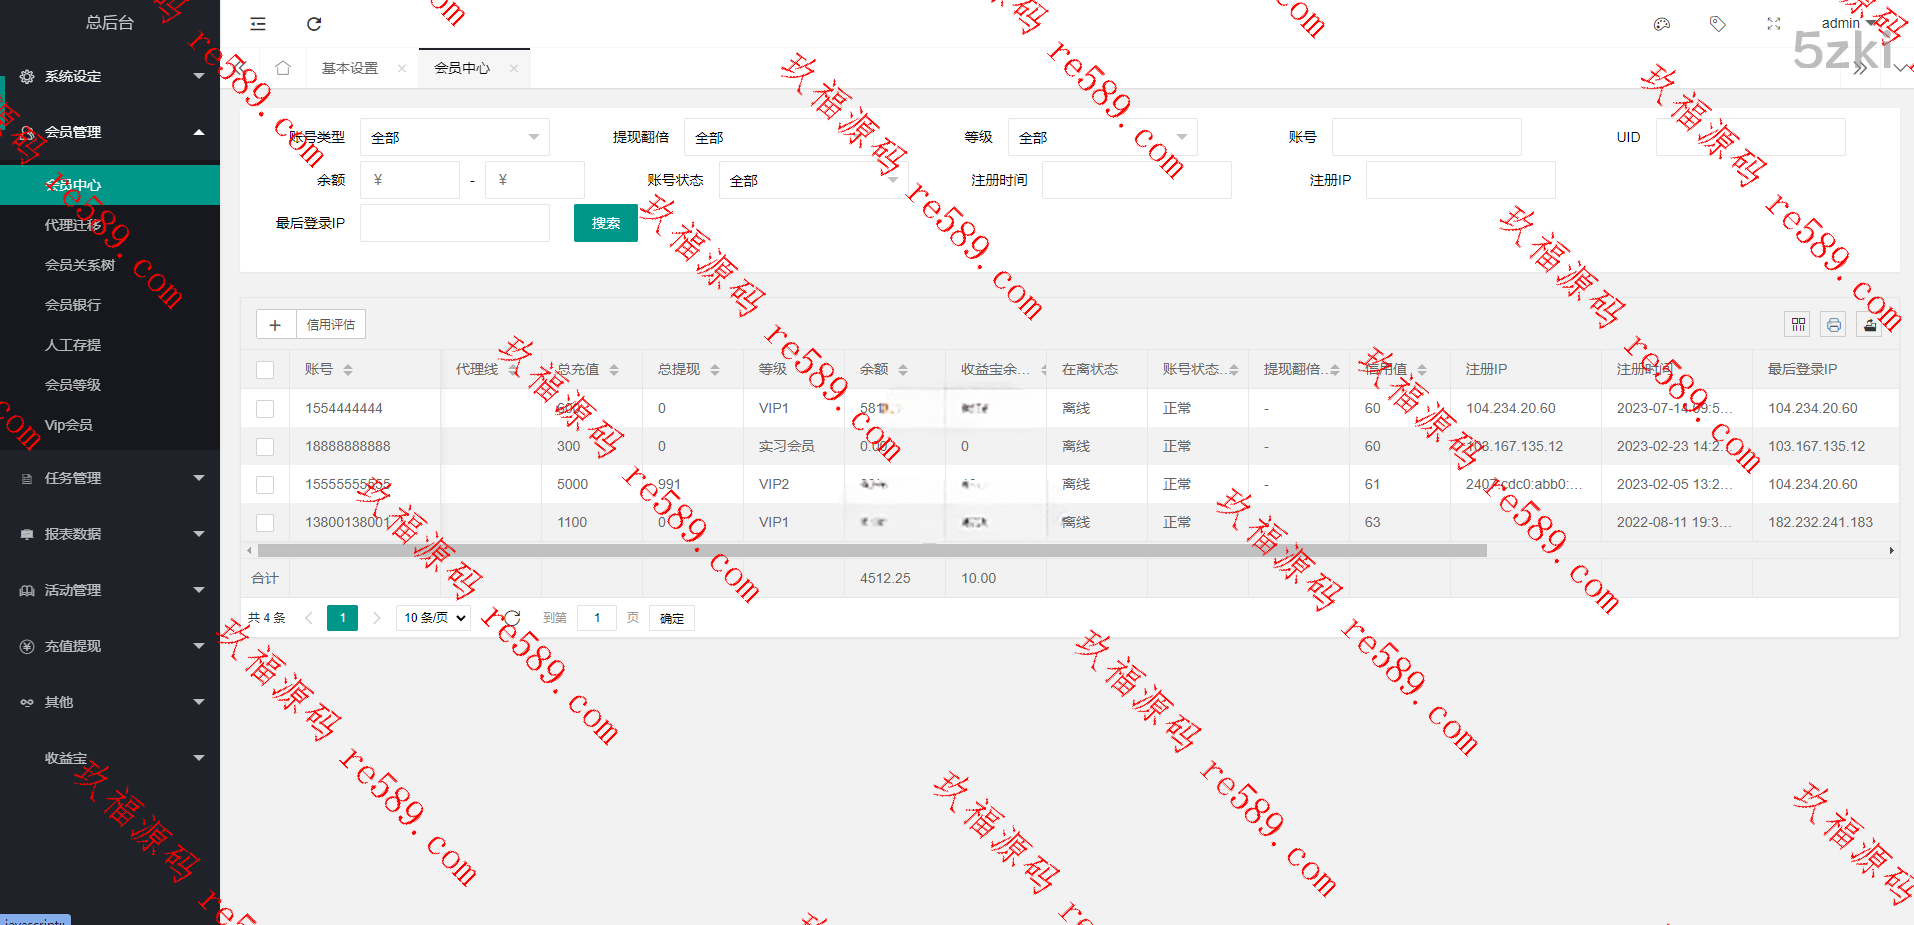This screenshot has width=1914, height=925.
Task: Open the theme palette icon
Action: [1662, 24]
